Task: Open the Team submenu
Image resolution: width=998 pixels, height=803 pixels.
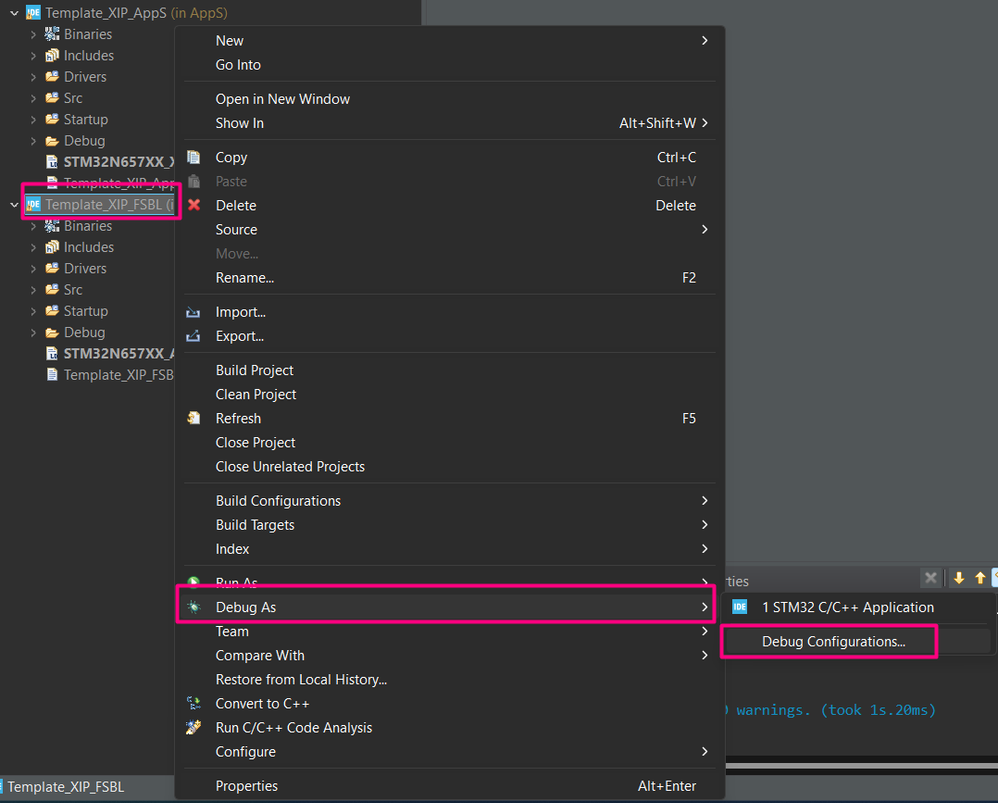Action: [x=449, y=631]
